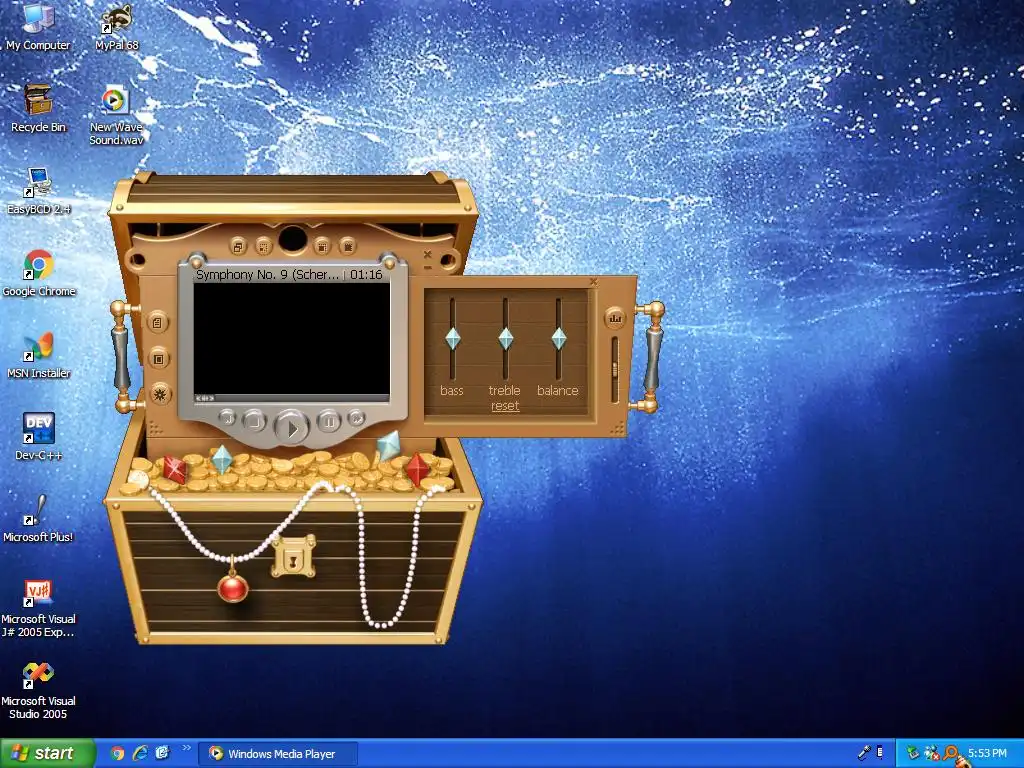Select the Recycle Bin treasure chest icon
This screenshot has height=768, width=1024.
point(38,108)
